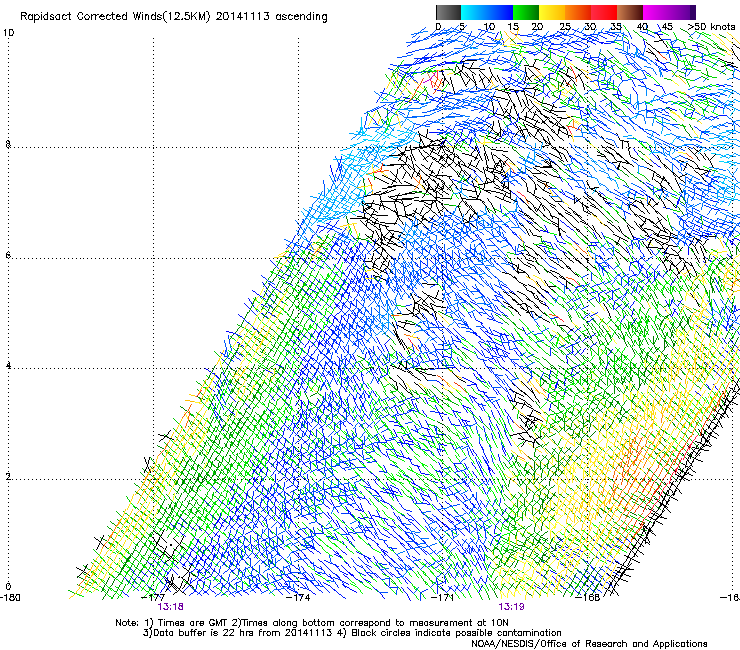Click the latitude '4' axis label
Image resolution: width=740 pixels, height=650 pixels.
(x=8, y=366)
